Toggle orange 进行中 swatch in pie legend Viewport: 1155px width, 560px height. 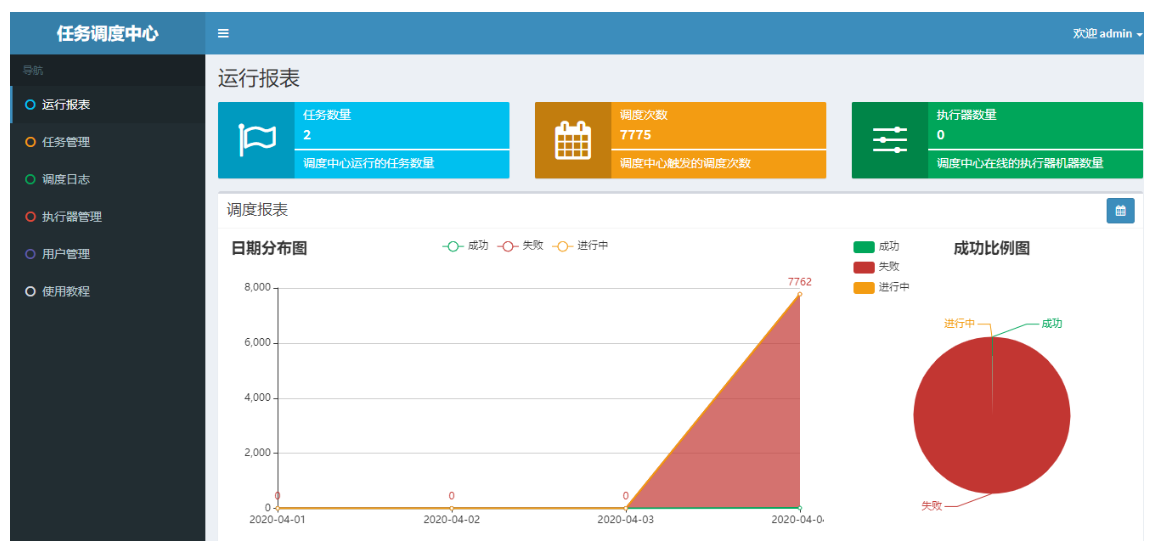[x=864, y=287]
